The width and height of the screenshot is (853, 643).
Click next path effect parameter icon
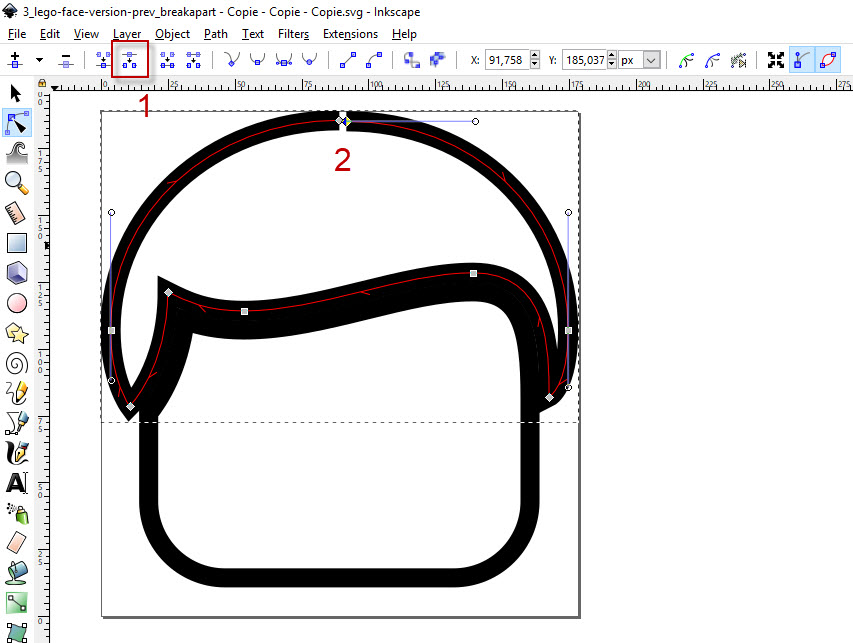click(x=738, y=60)
